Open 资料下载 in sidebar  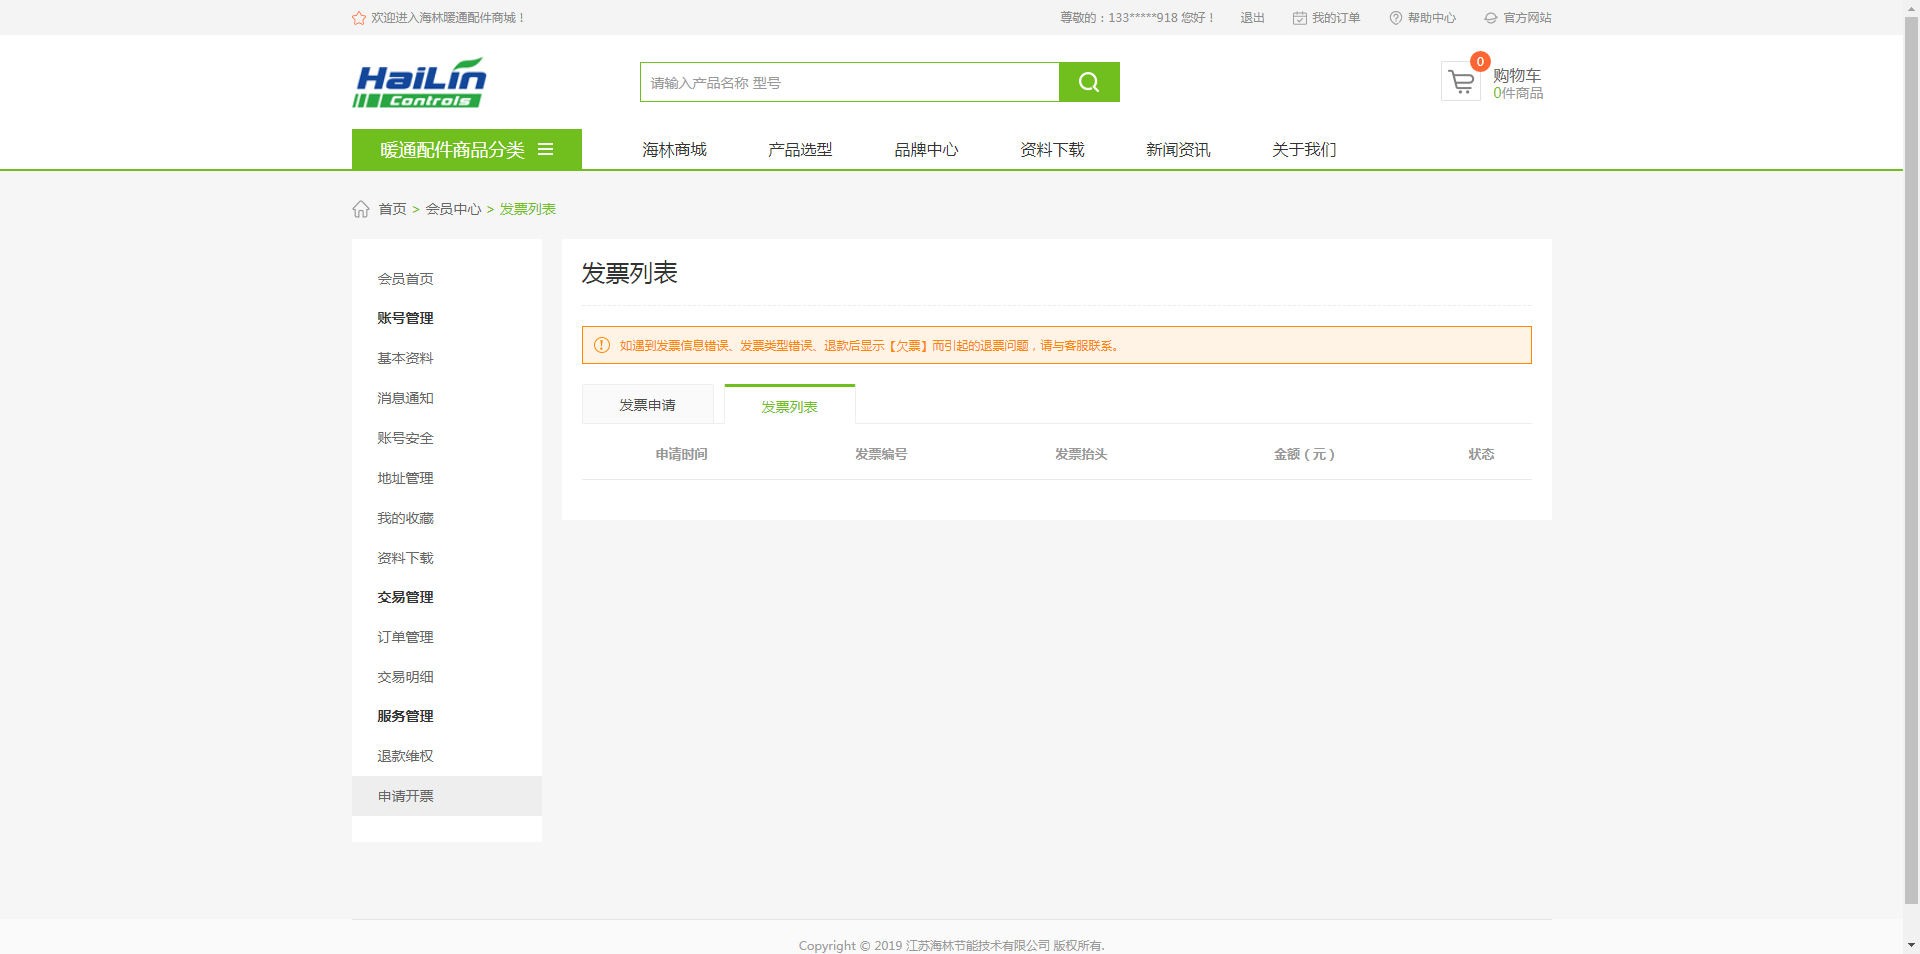405,558
